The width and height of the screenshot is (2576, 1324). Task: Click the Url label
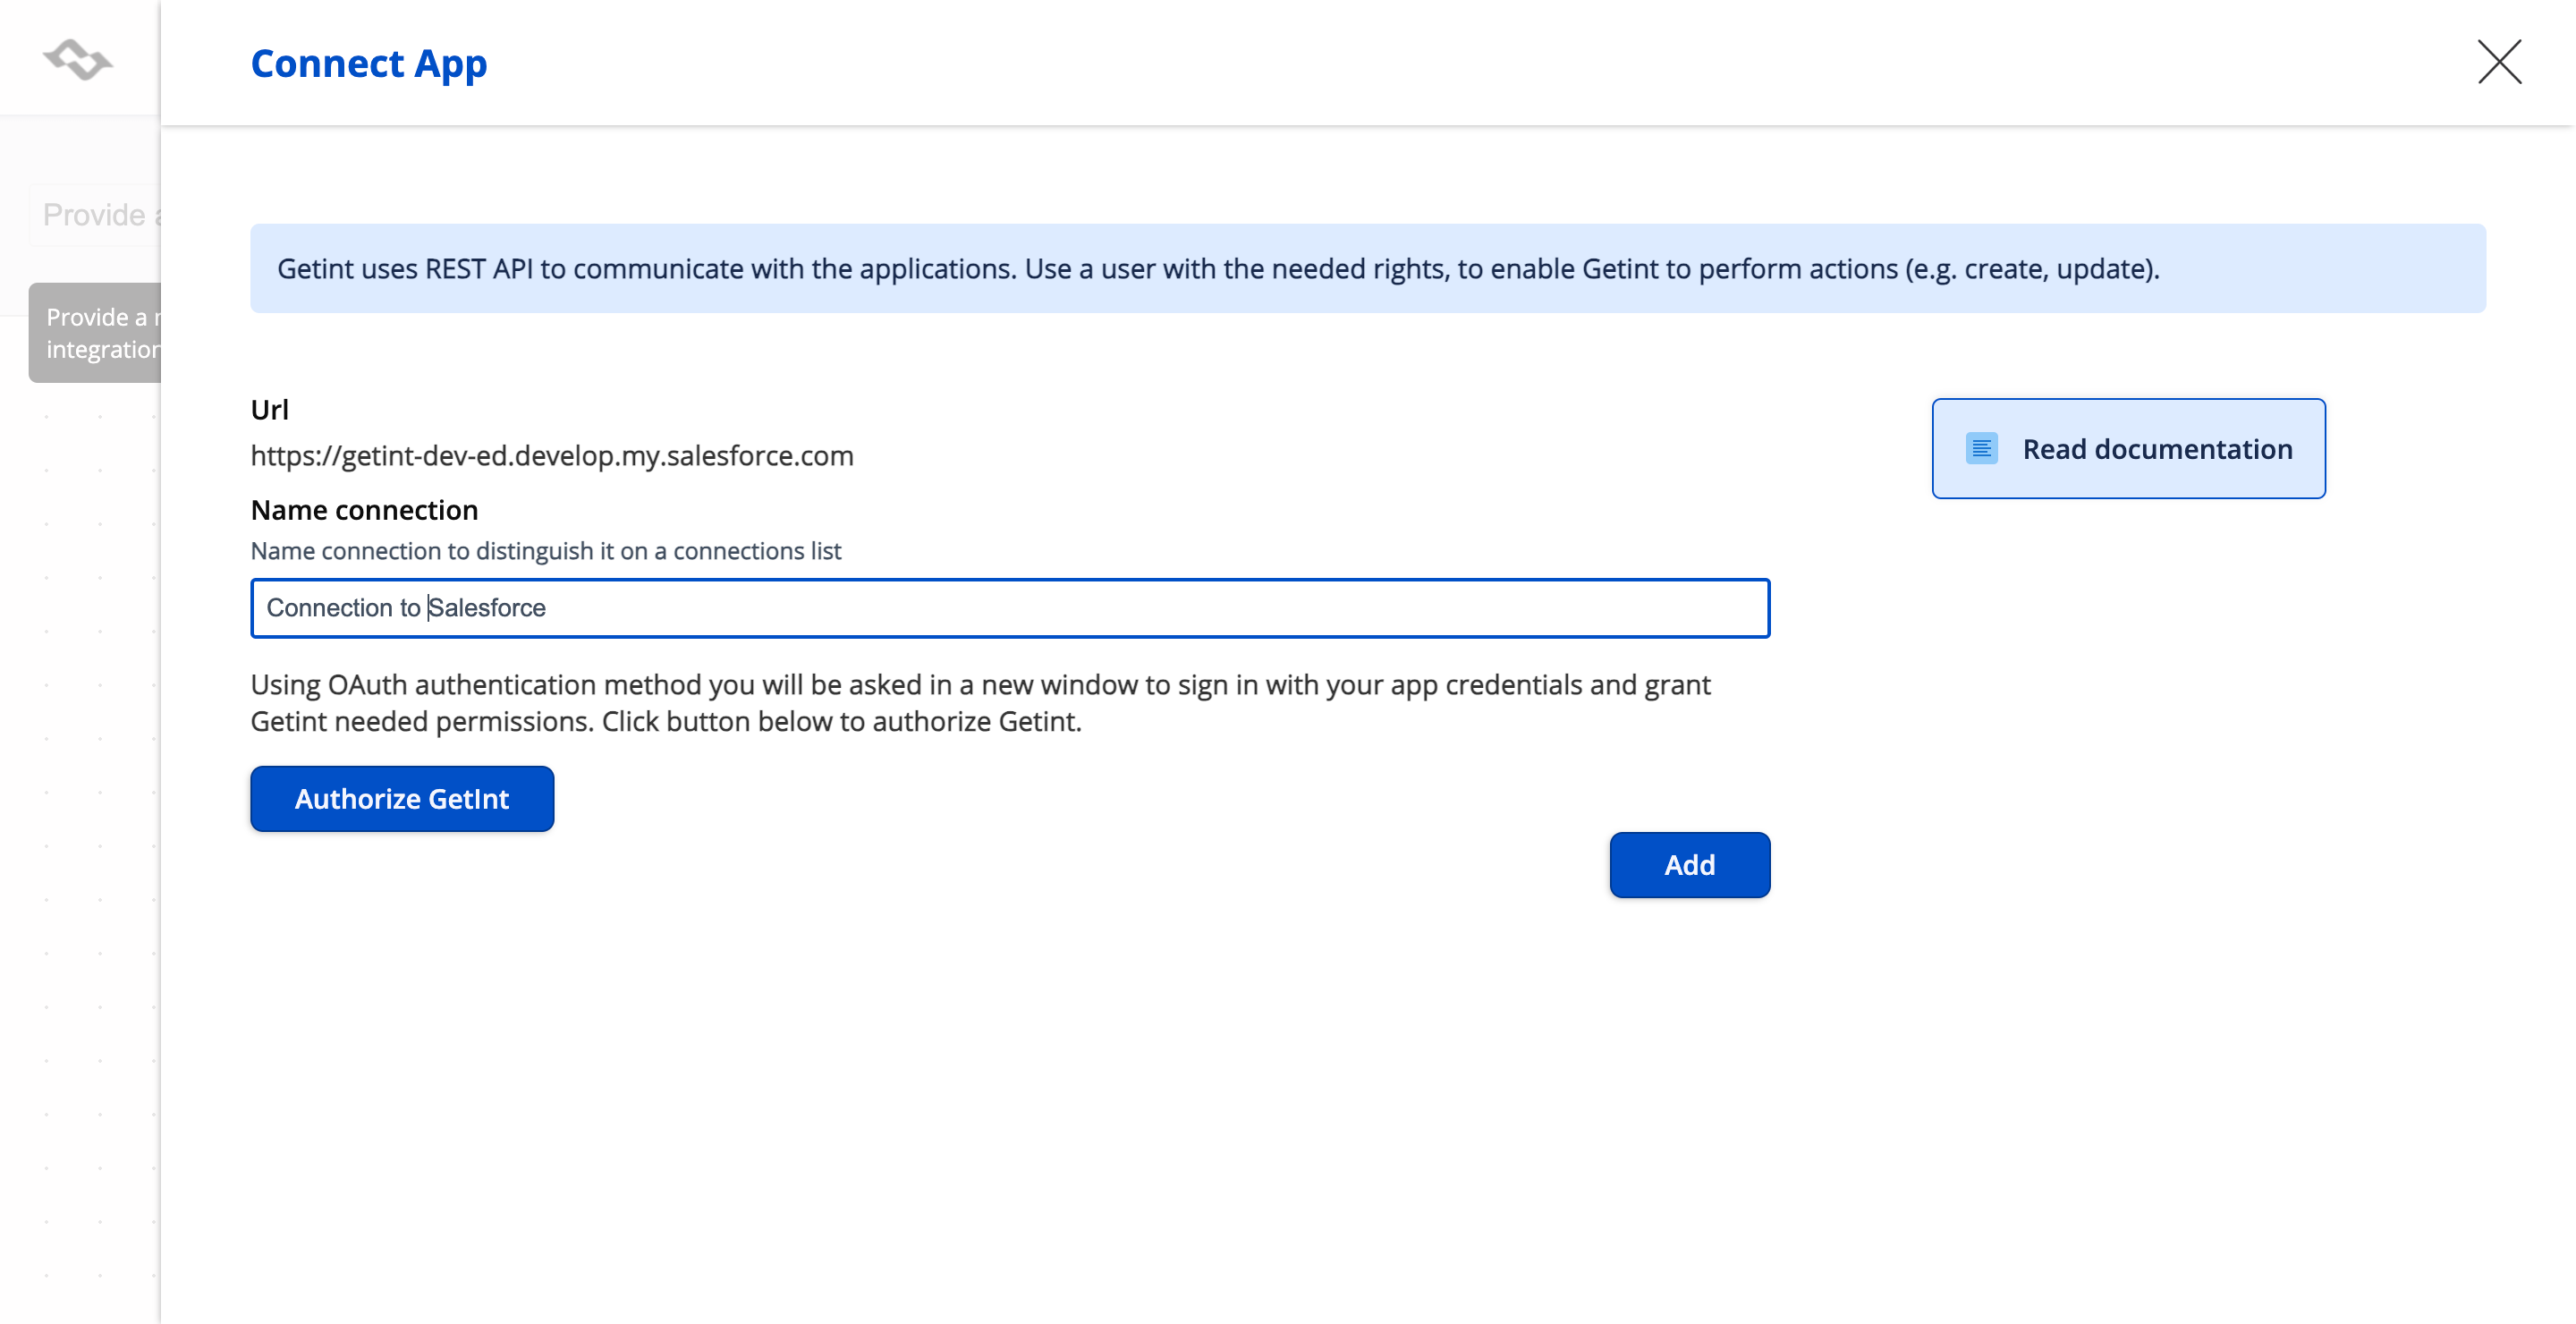270,409
